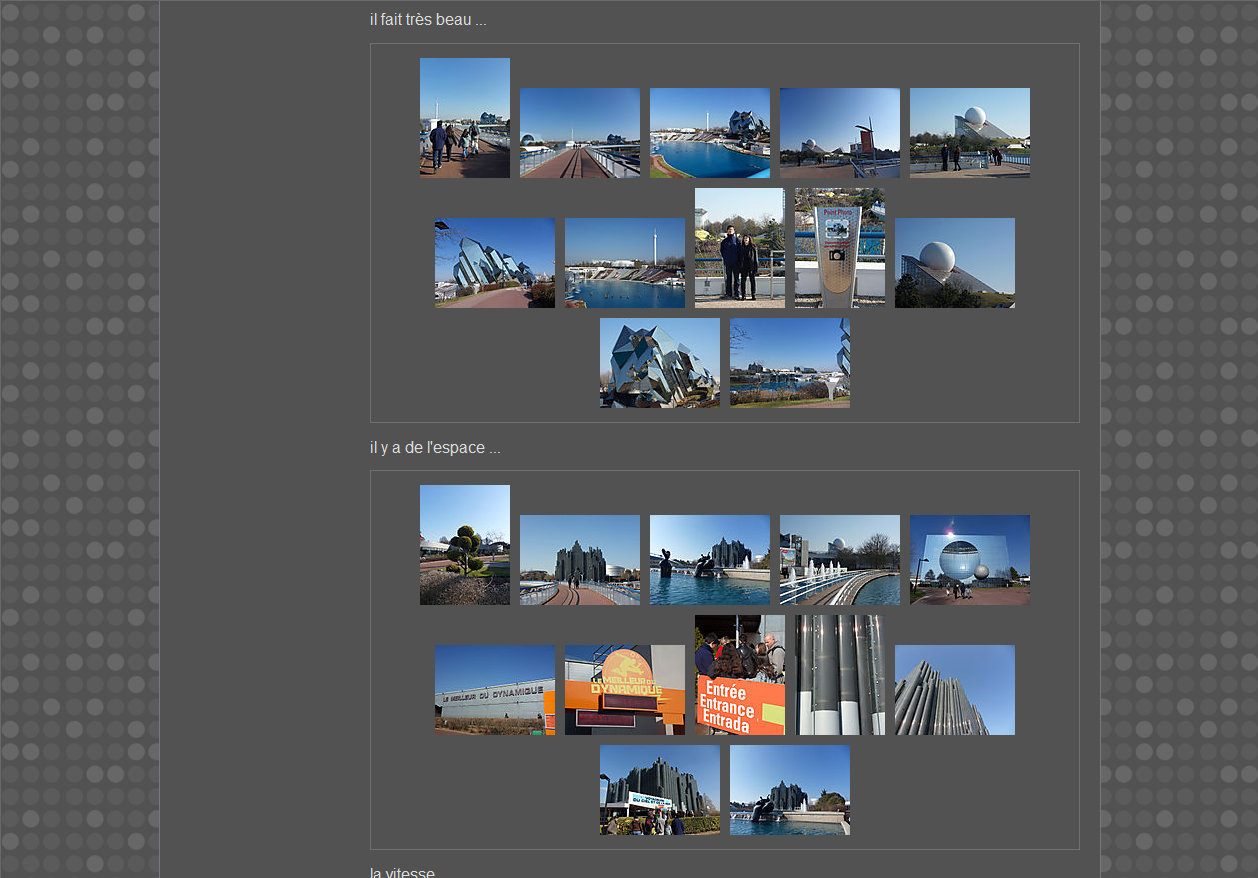Select the orange 'Dynamique' sign thumbnail
This screenshot has height=878, width=1258.
(624, 690)
